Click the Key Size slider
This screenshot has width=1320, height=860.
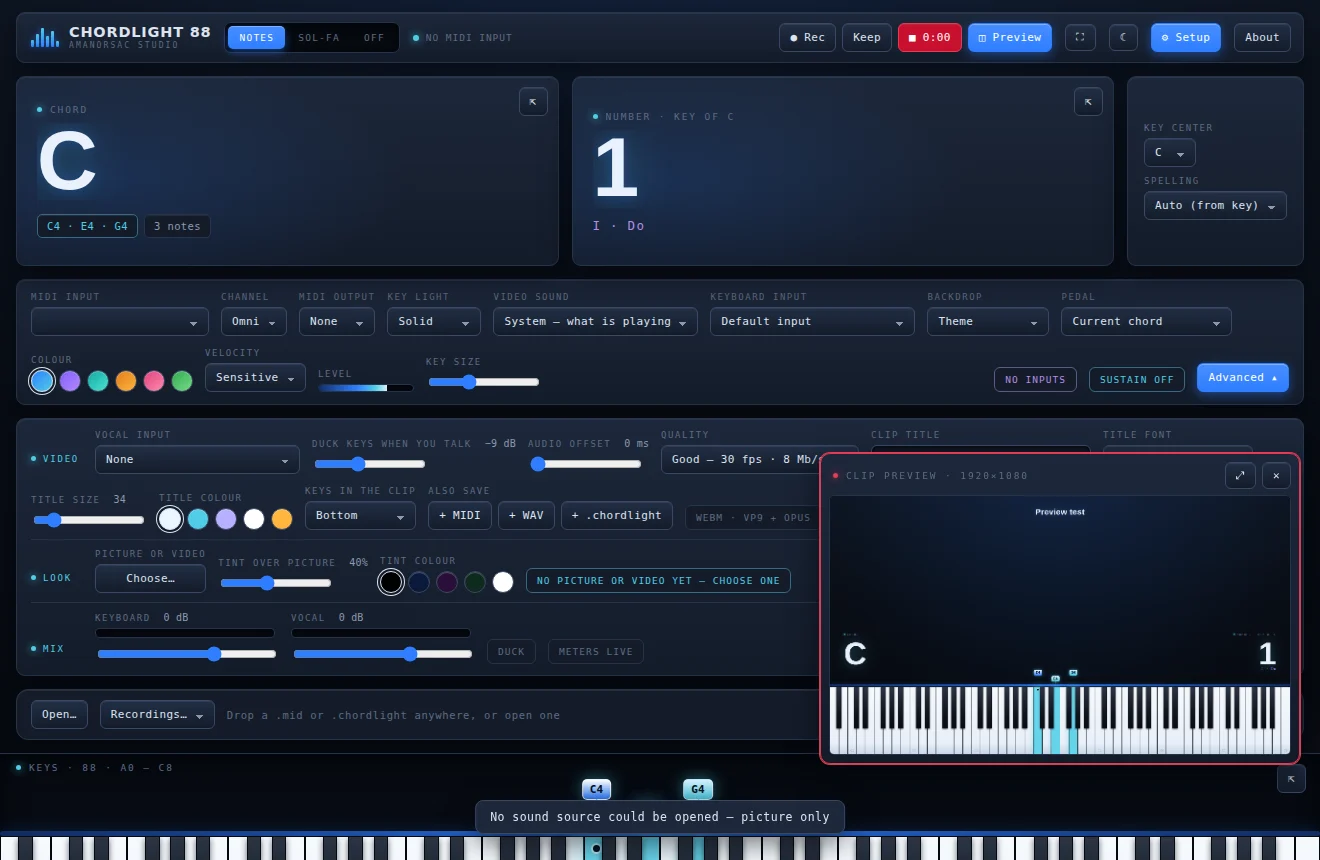[484, 382]
